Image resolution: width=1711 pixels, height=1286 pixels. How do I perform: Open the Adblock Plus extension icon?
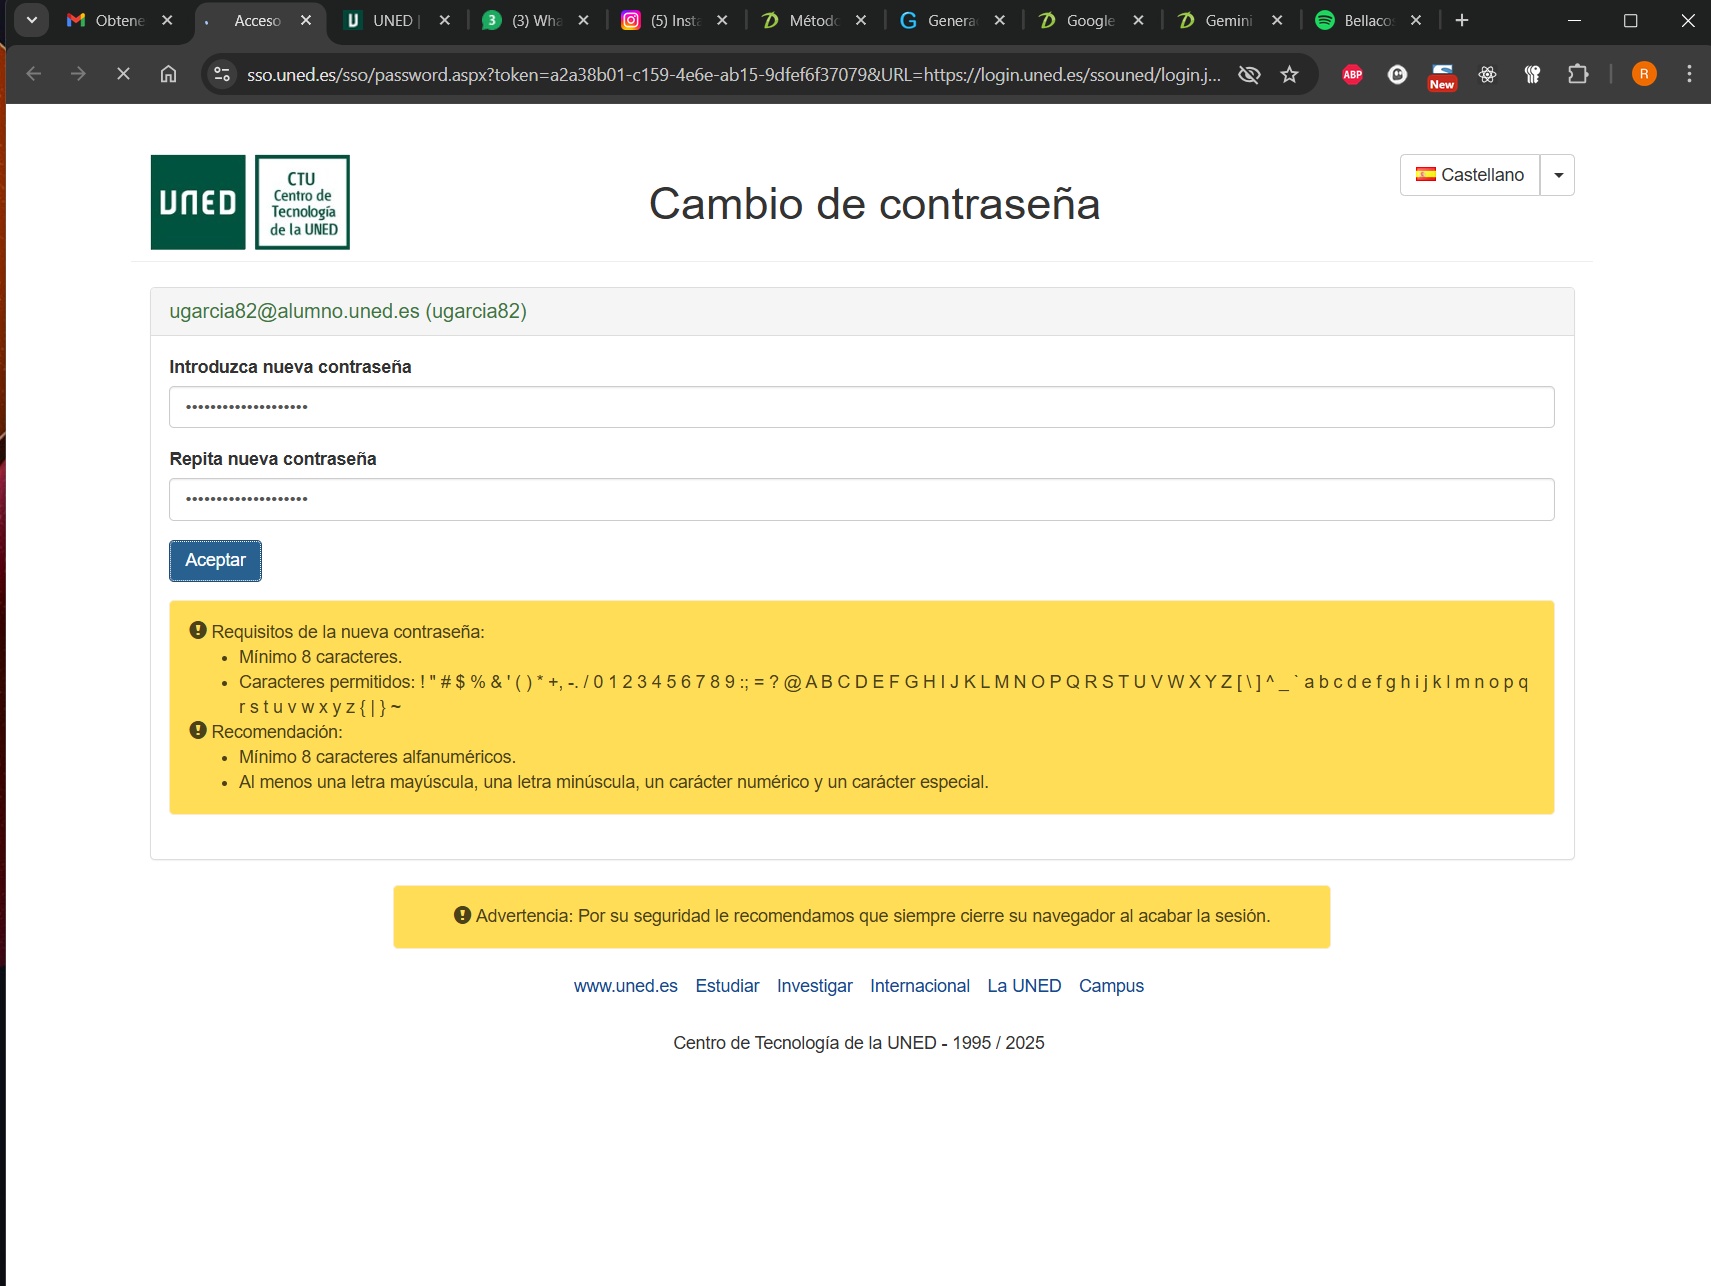click(1353, 74)
